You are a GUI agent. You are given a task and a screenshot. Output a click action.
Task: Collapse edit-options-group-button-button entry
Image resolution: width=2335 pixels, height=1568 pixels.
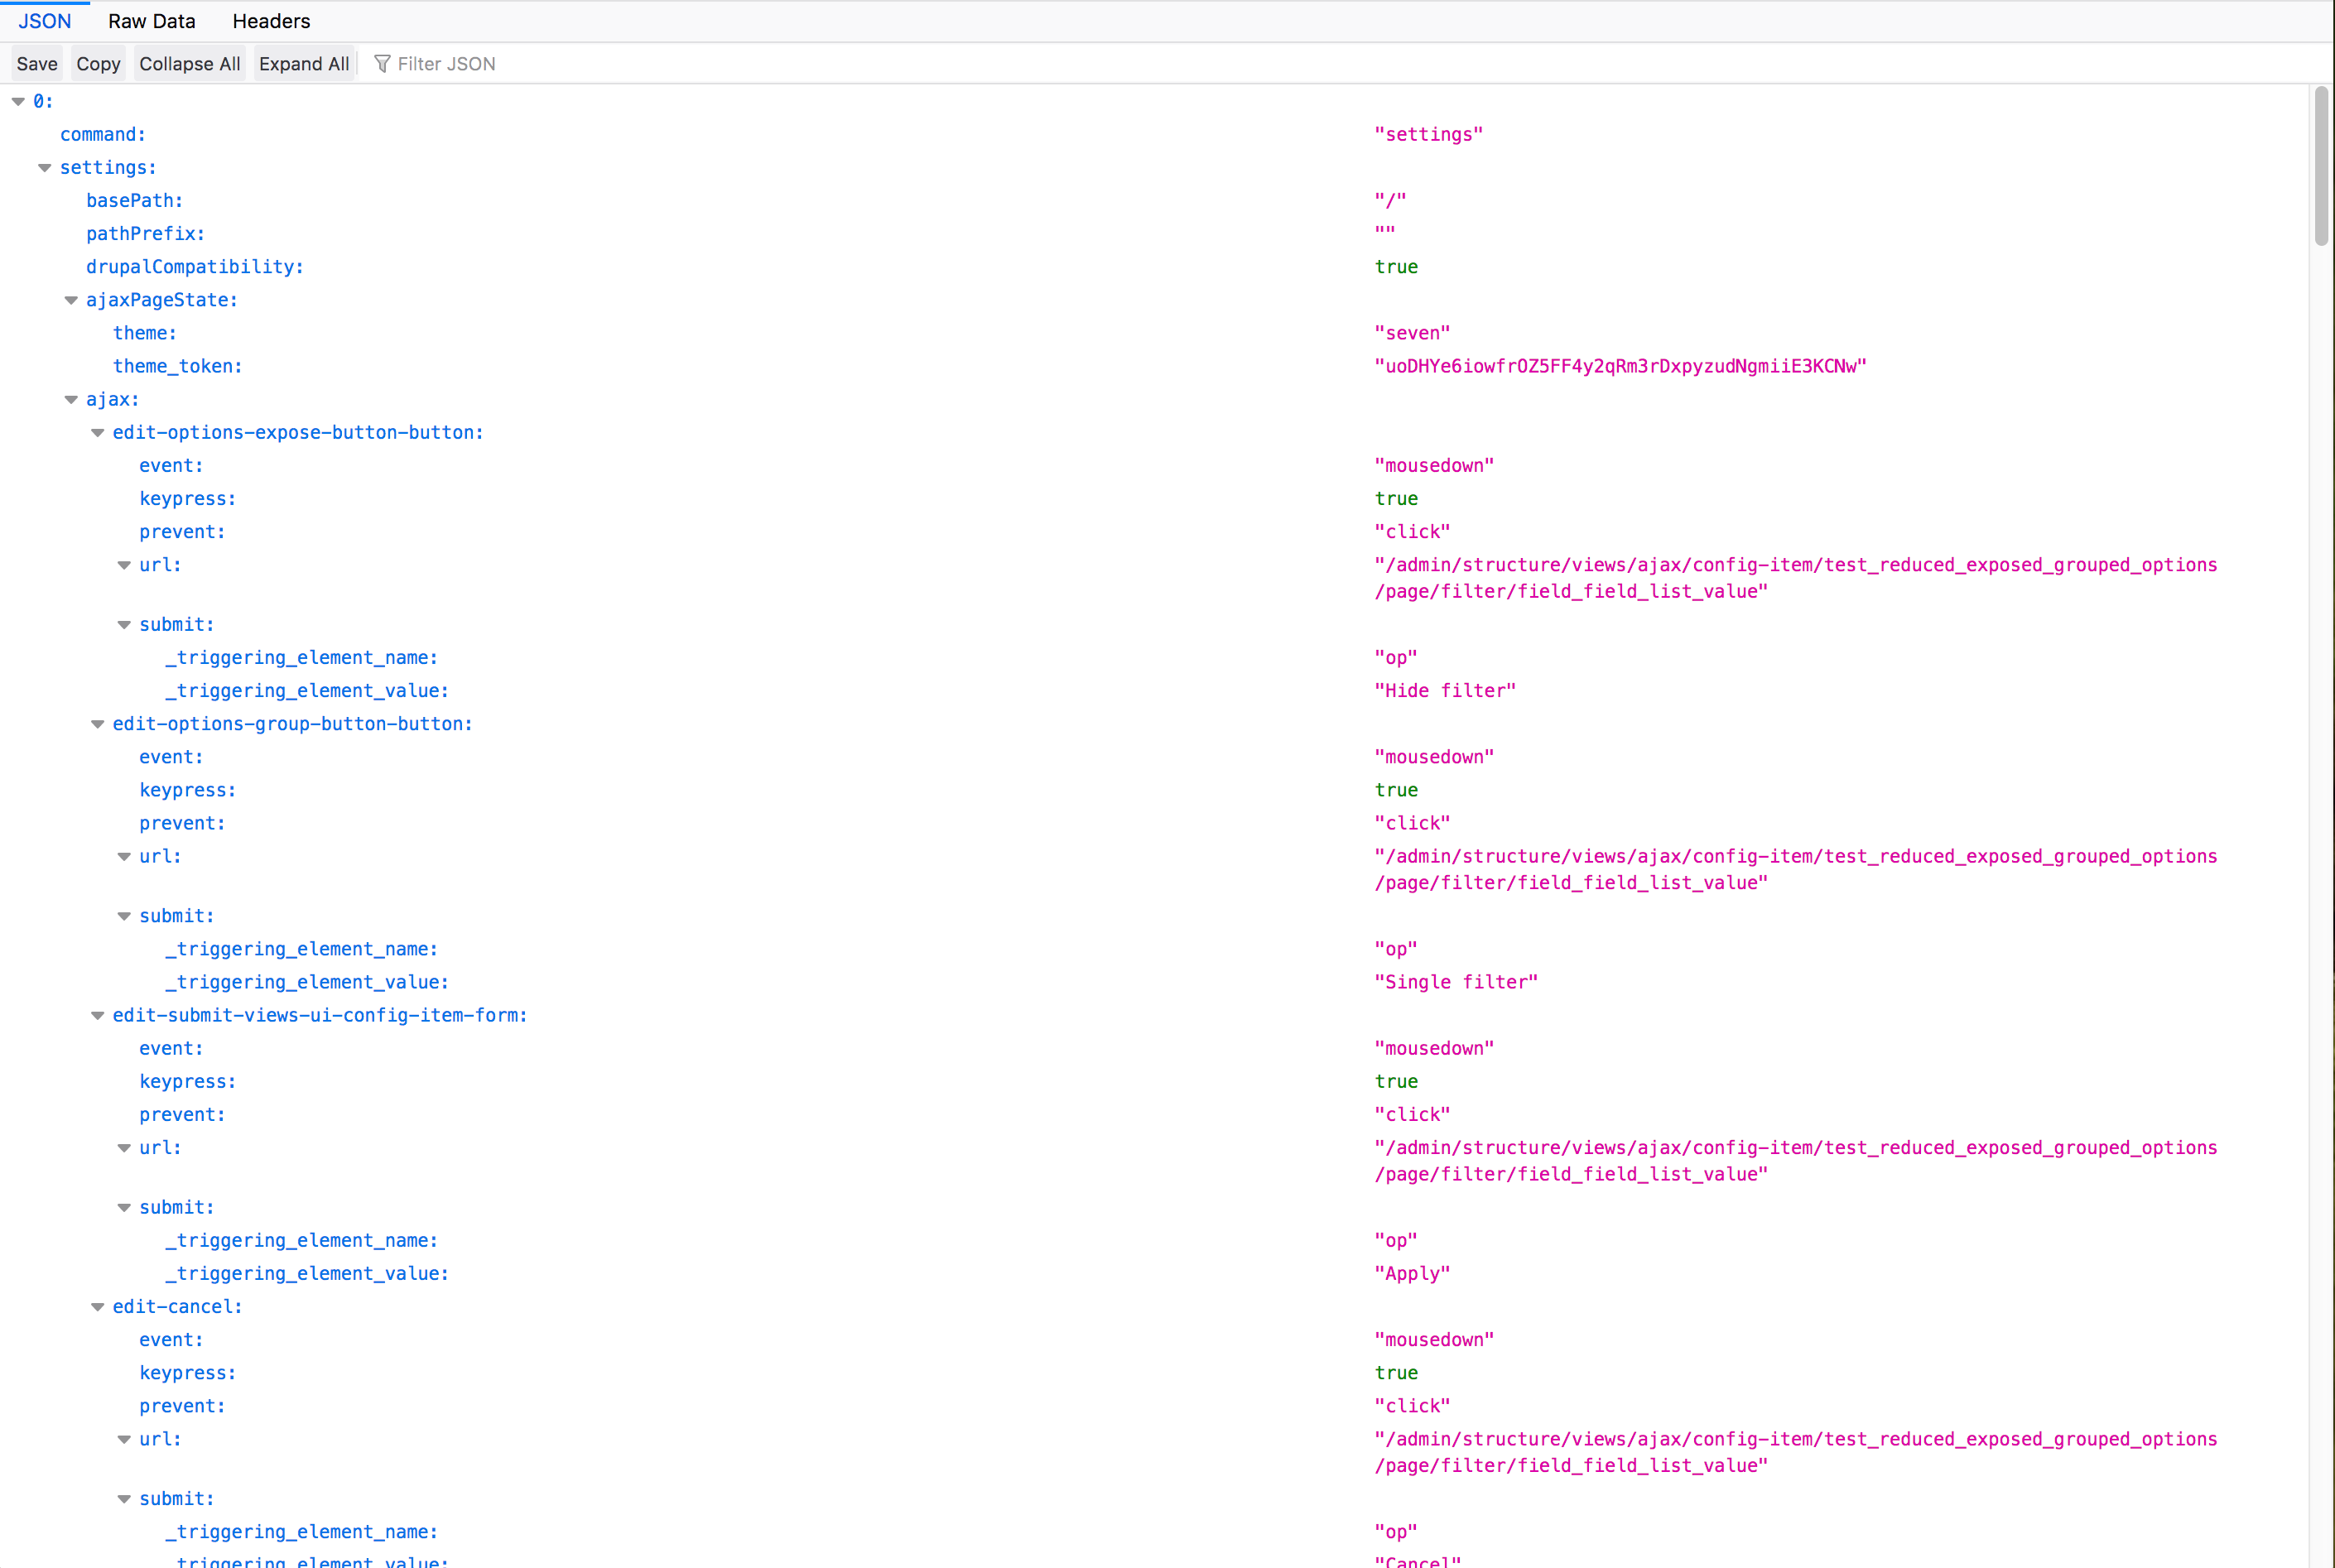point(97,723)
